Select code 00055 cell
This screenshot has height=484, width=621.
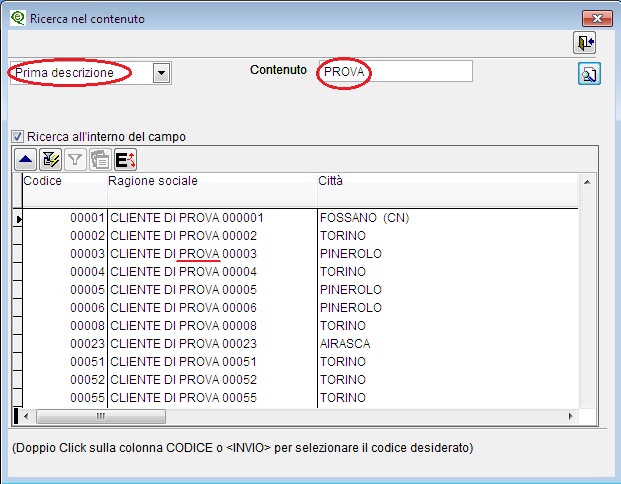[65, 398]
